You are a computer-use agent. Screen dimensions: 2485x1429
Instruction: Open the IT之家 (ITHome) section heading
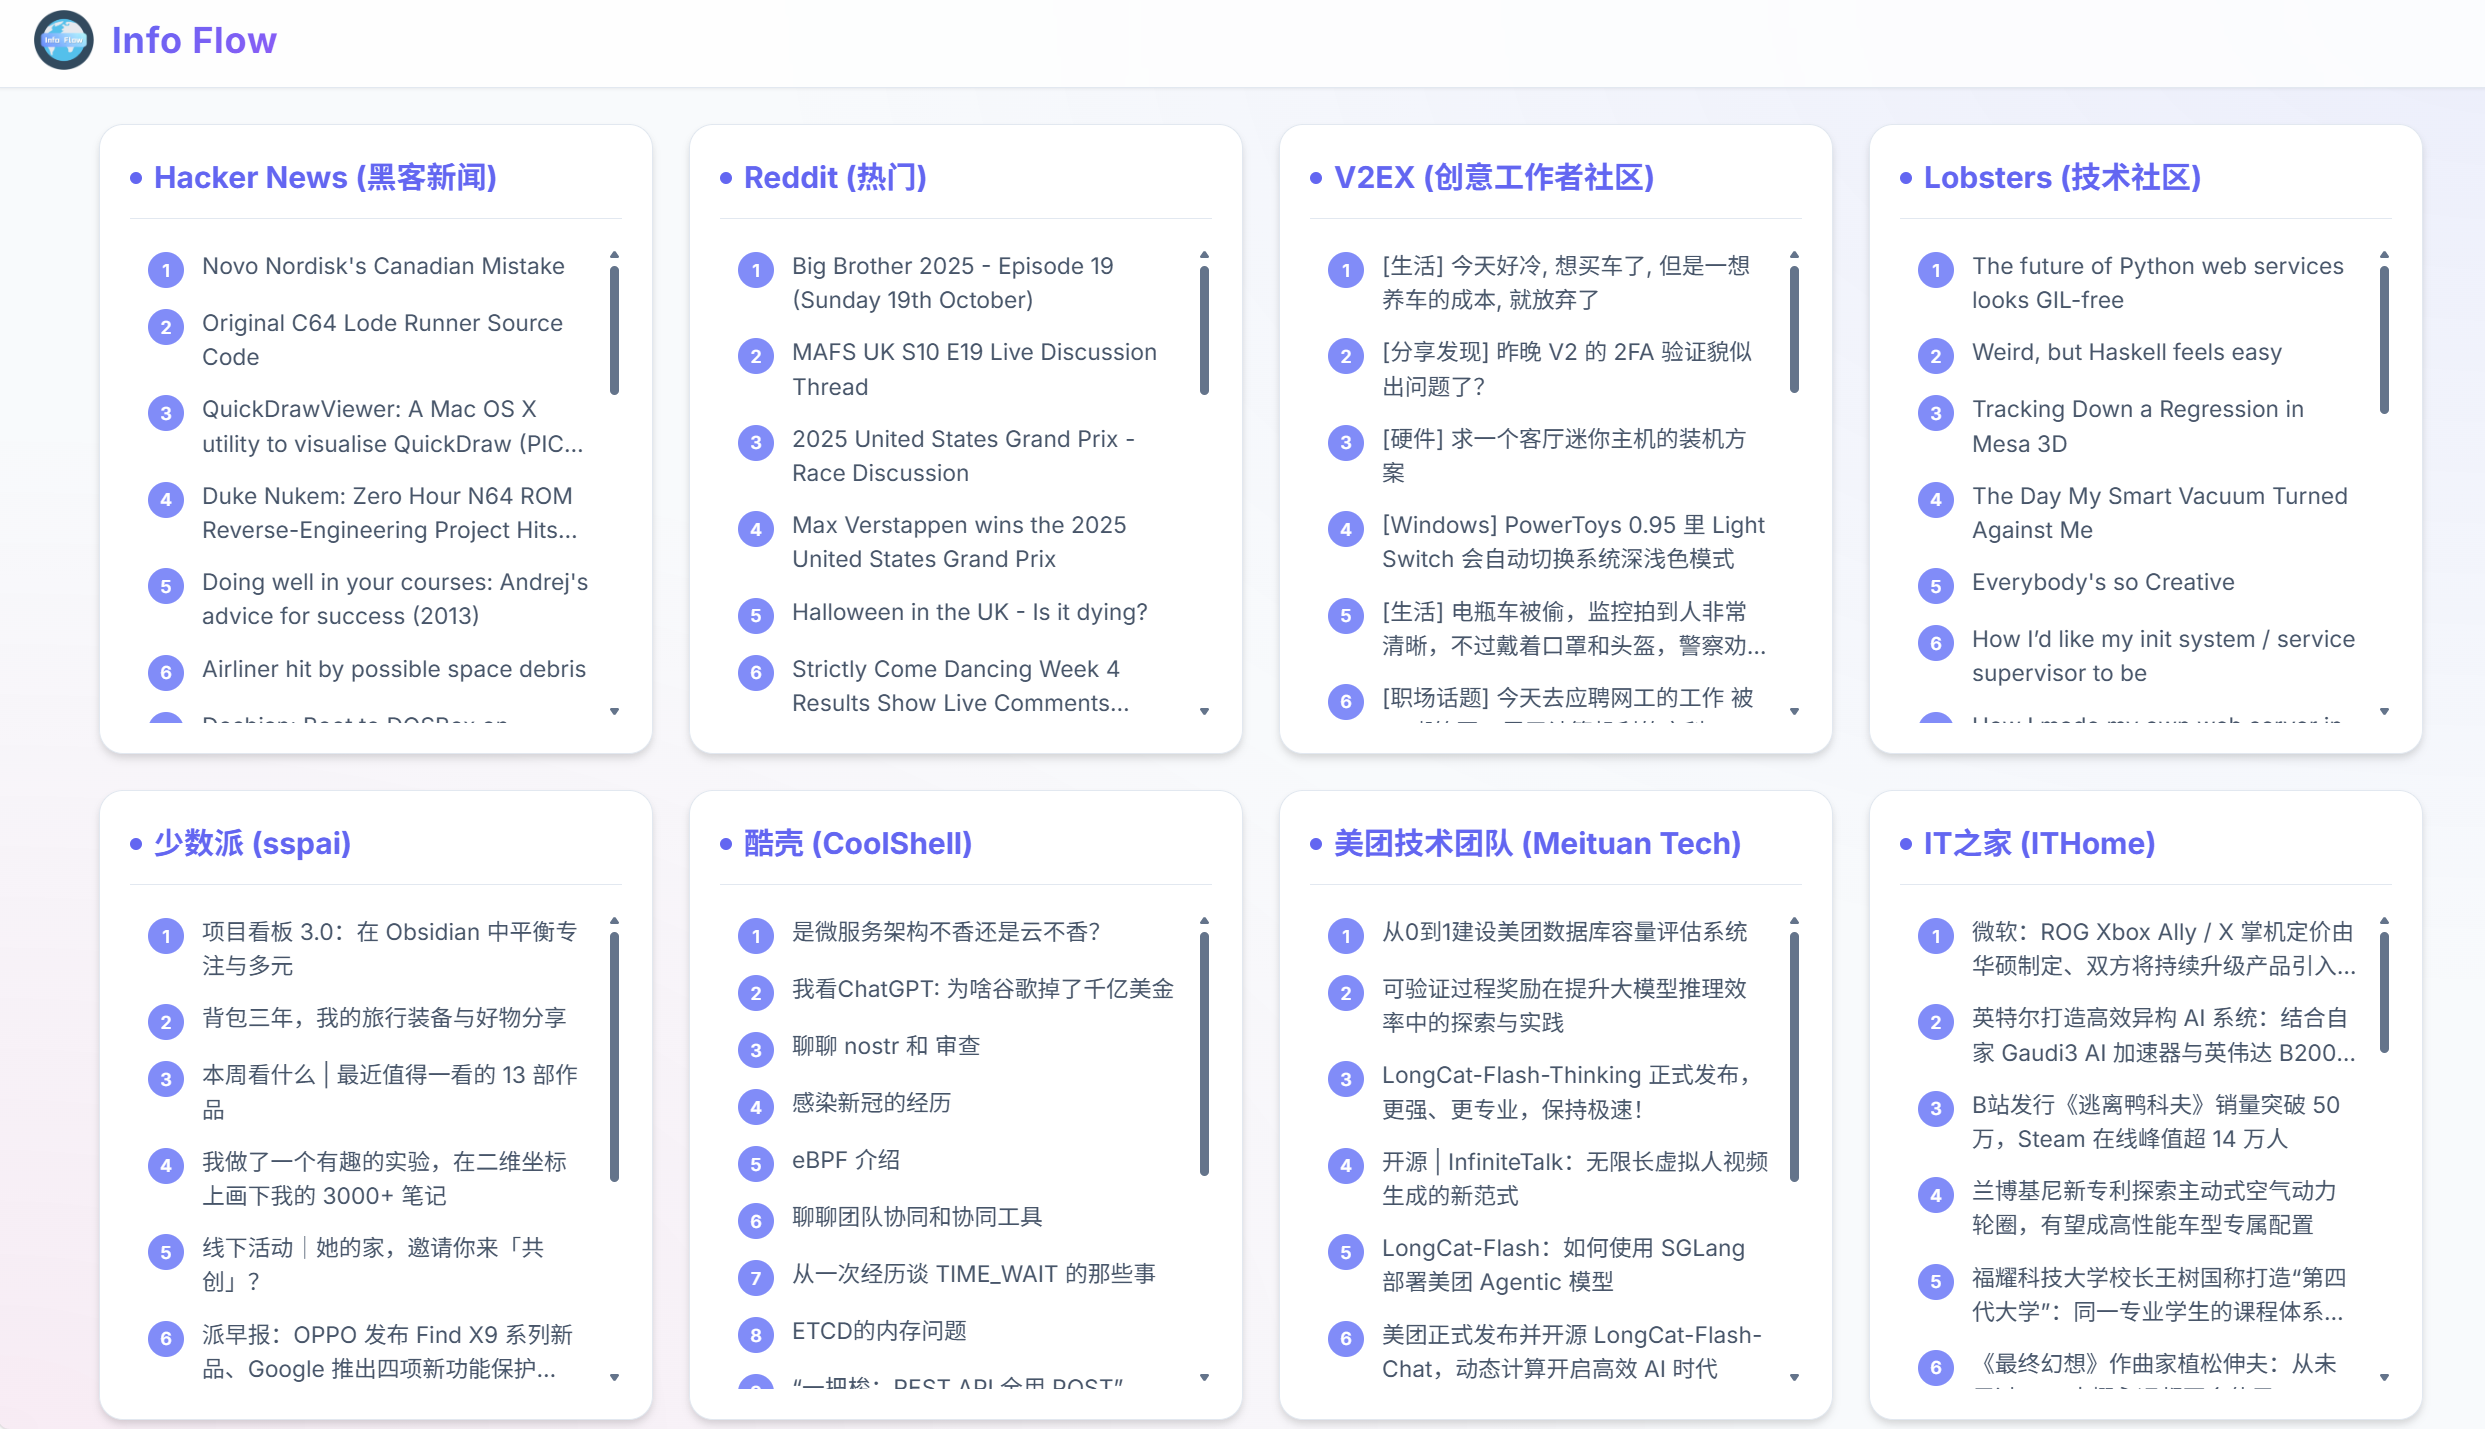tap(2039, 843)
